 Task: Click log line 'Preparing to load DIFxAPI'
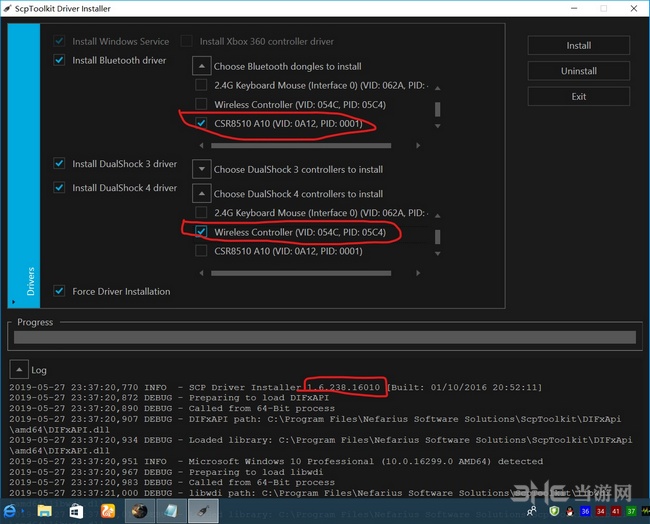tap(170, 398)
